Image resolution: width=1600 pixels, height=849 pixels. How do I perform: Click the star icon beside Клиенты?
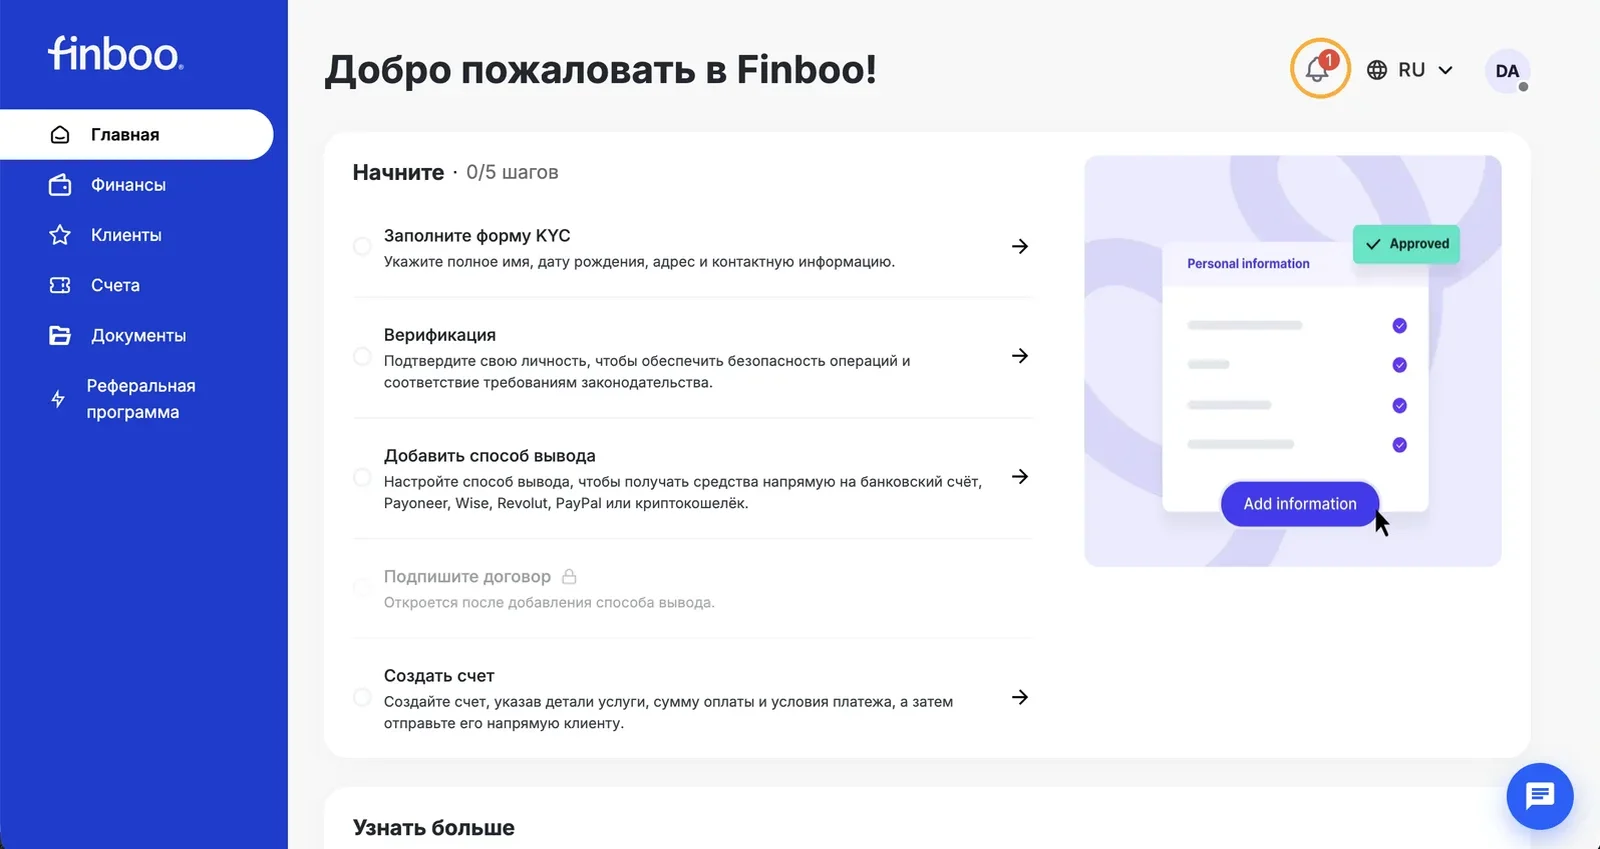(x=60, y=235)
